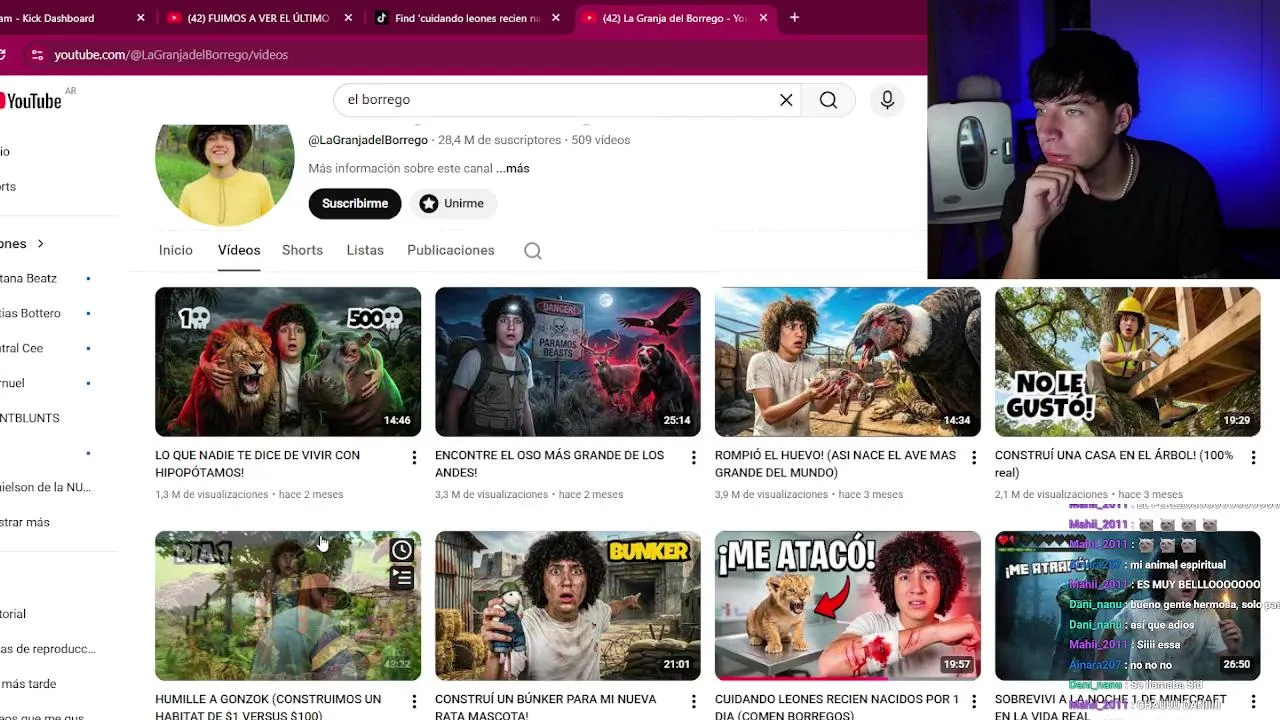Switch to TikTok 'Find cuidando leones' tab

pyautogui.click(x=466, y=18)
